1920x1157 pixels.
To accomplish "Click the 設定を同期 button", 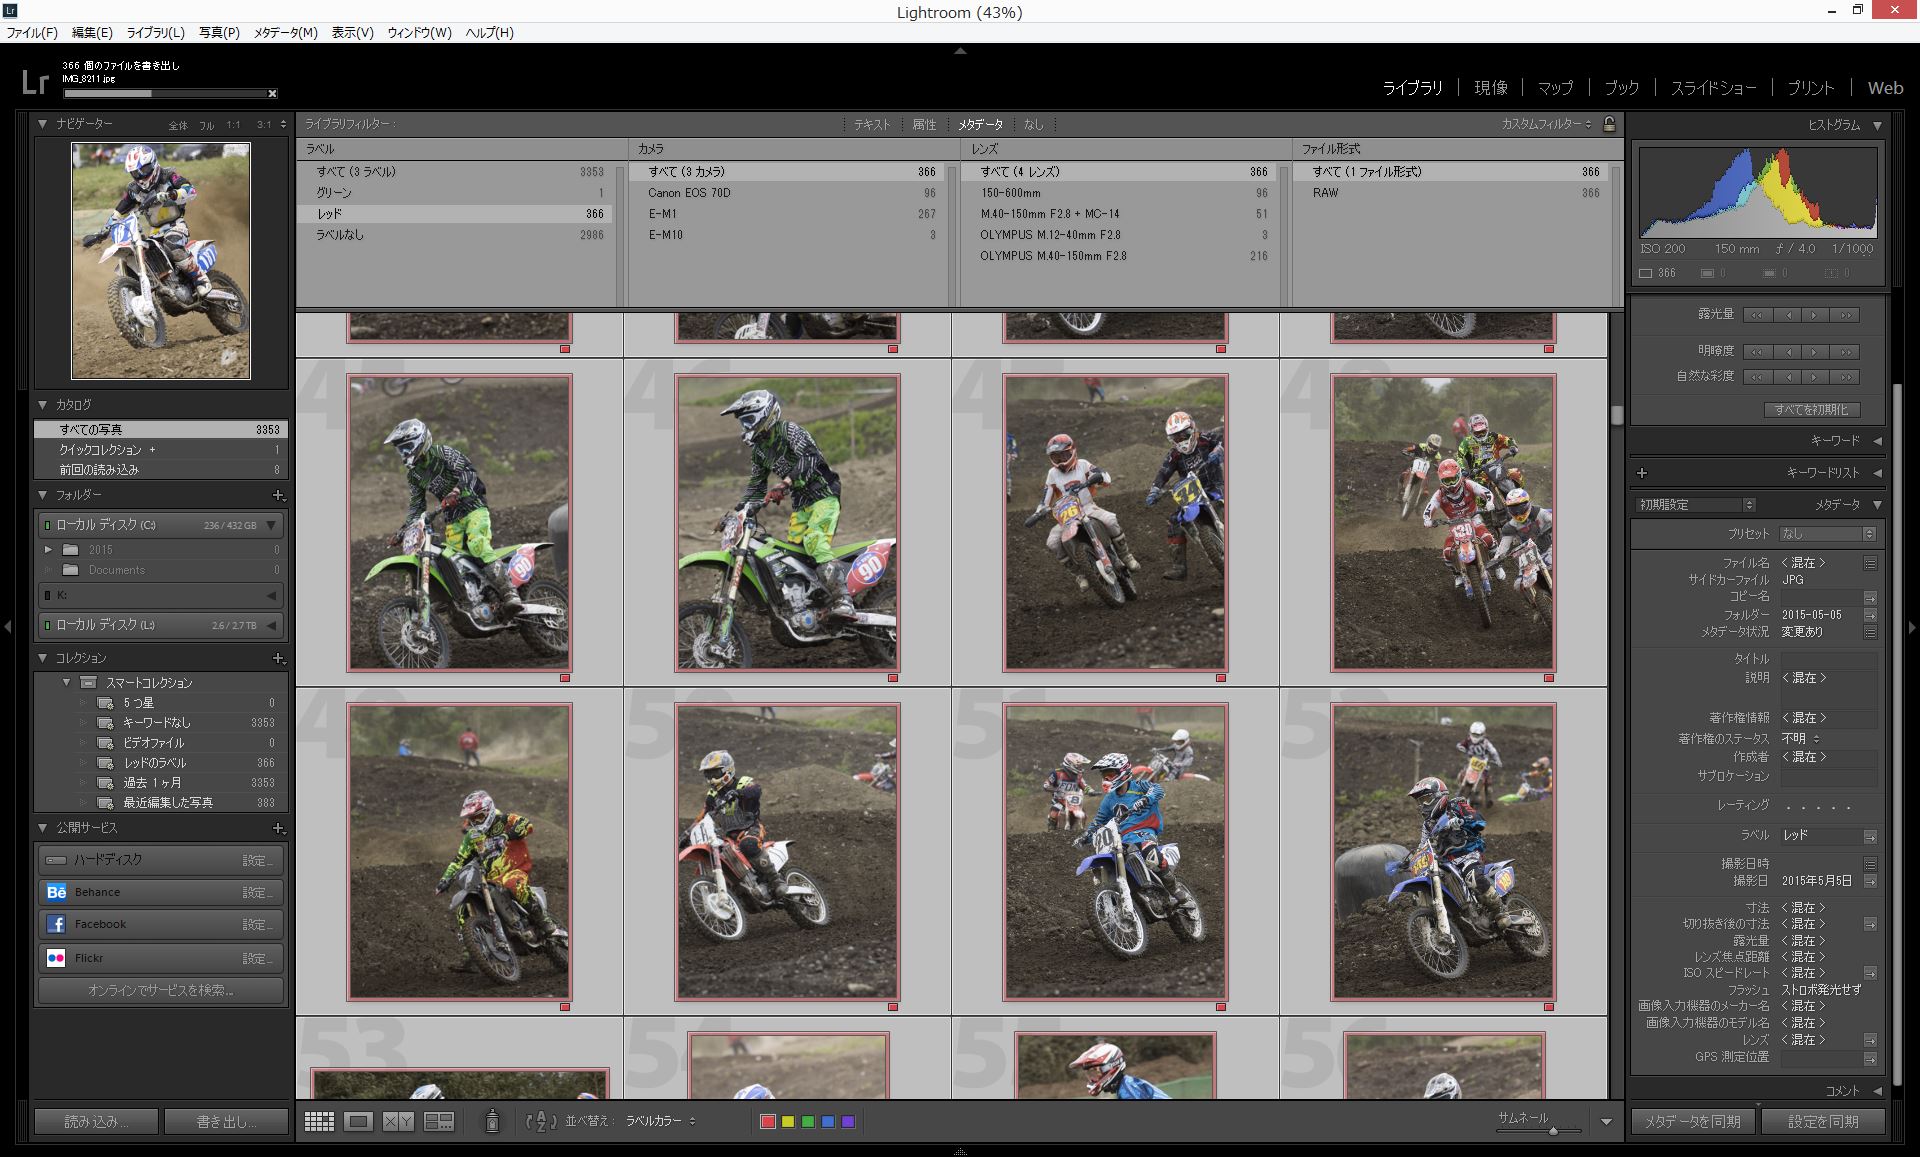I will pyautogui.click(x=1822, y=1121).
